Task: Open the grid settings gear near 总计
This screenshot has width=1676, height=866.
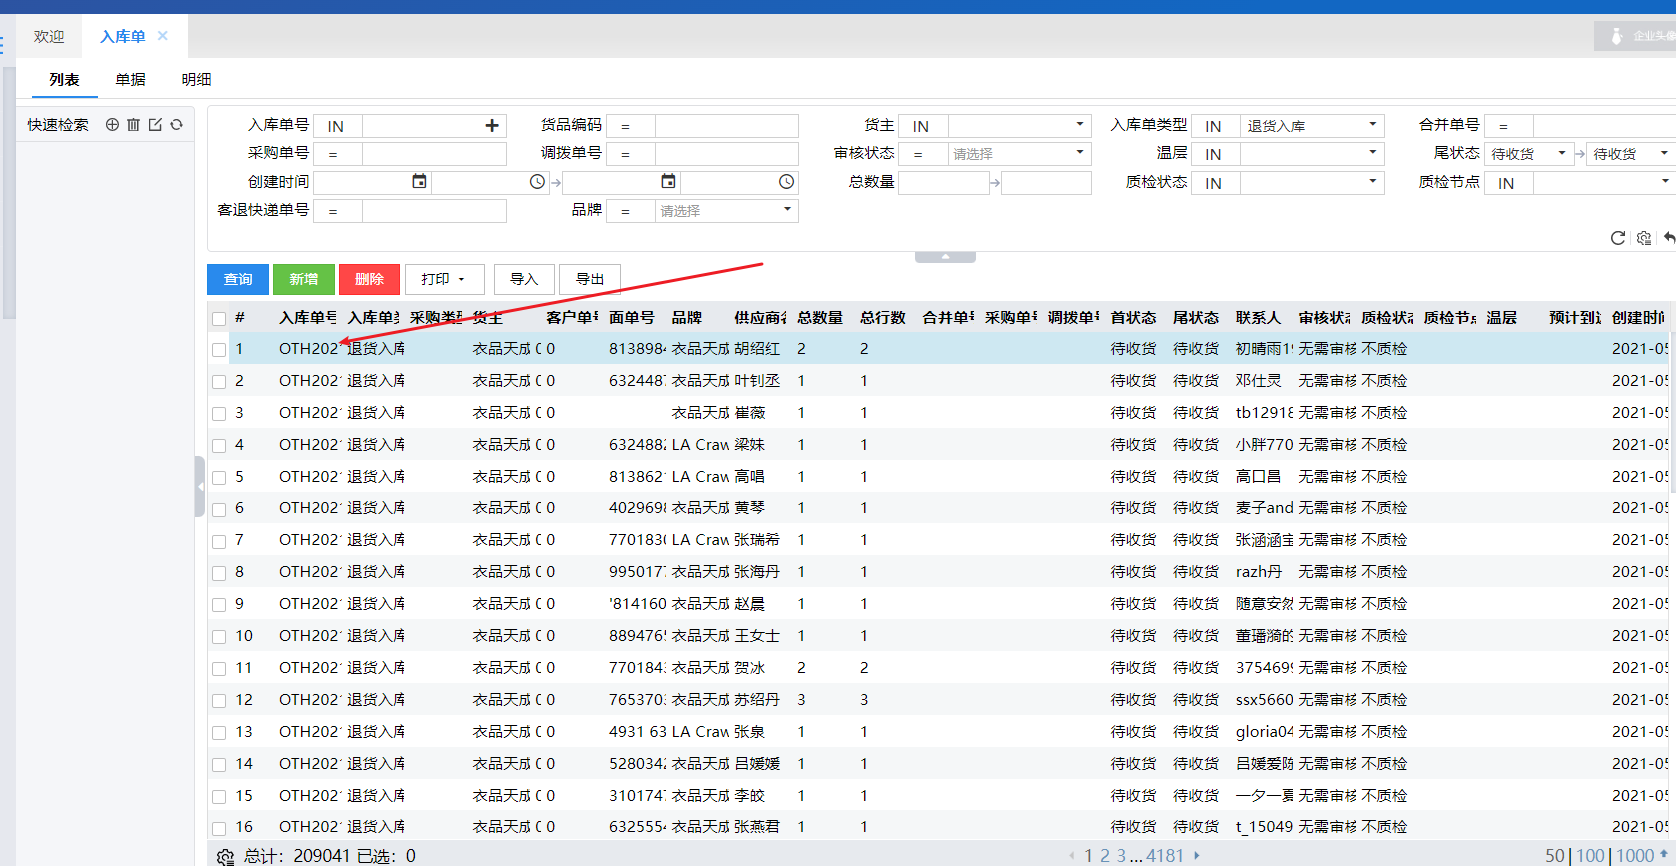Action: [x=225, y=856]
